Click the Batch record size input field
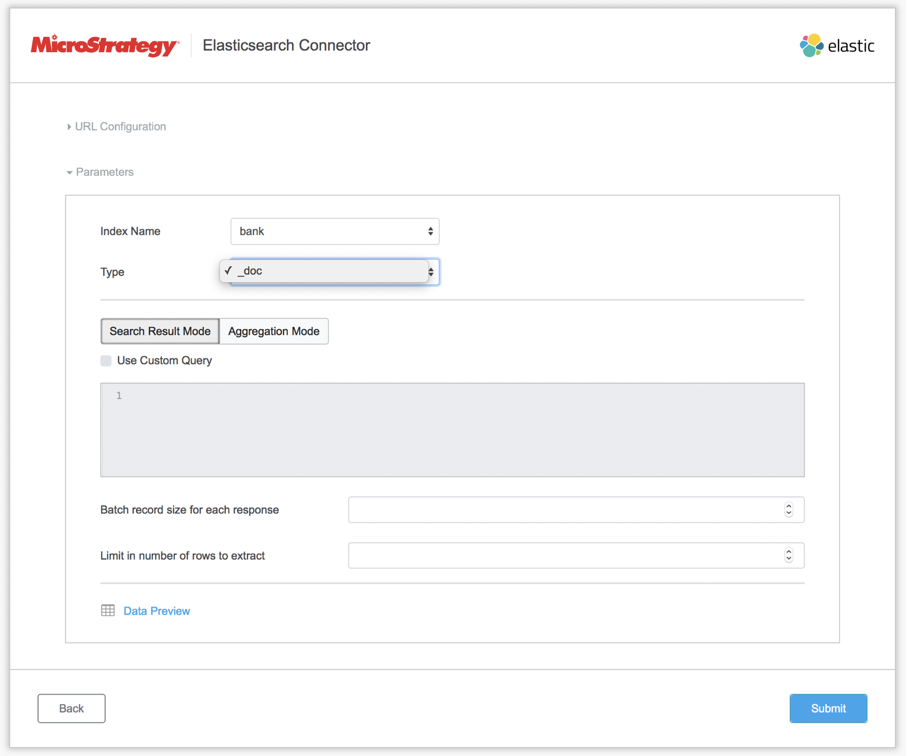Image resolution: width=906 pixels, height=756 pixels. (x=564, y=510)
